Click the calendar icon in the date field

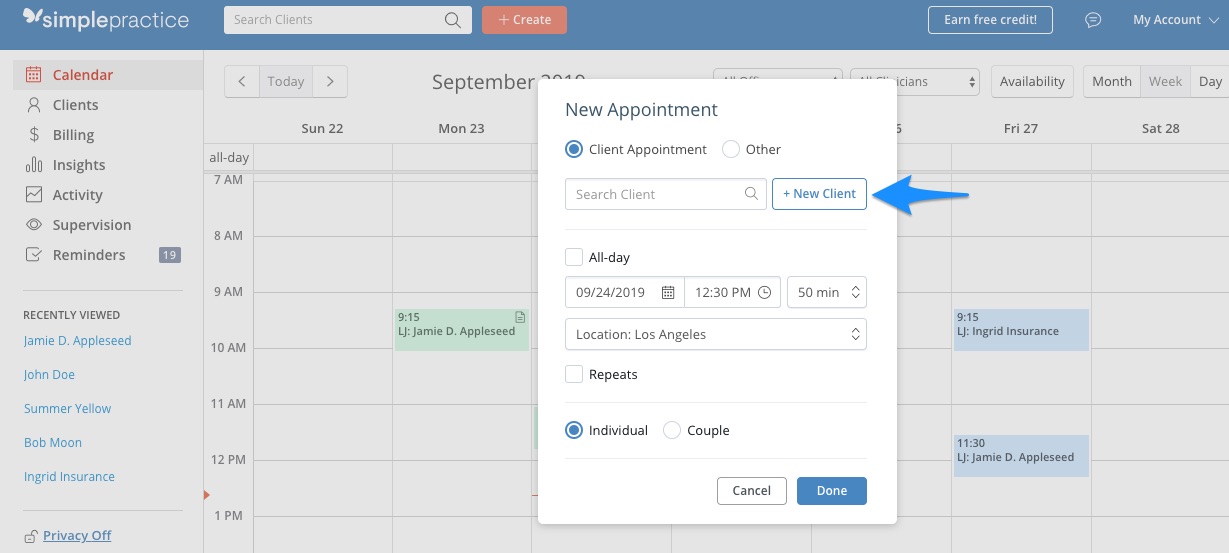click(x=668, y=293)
